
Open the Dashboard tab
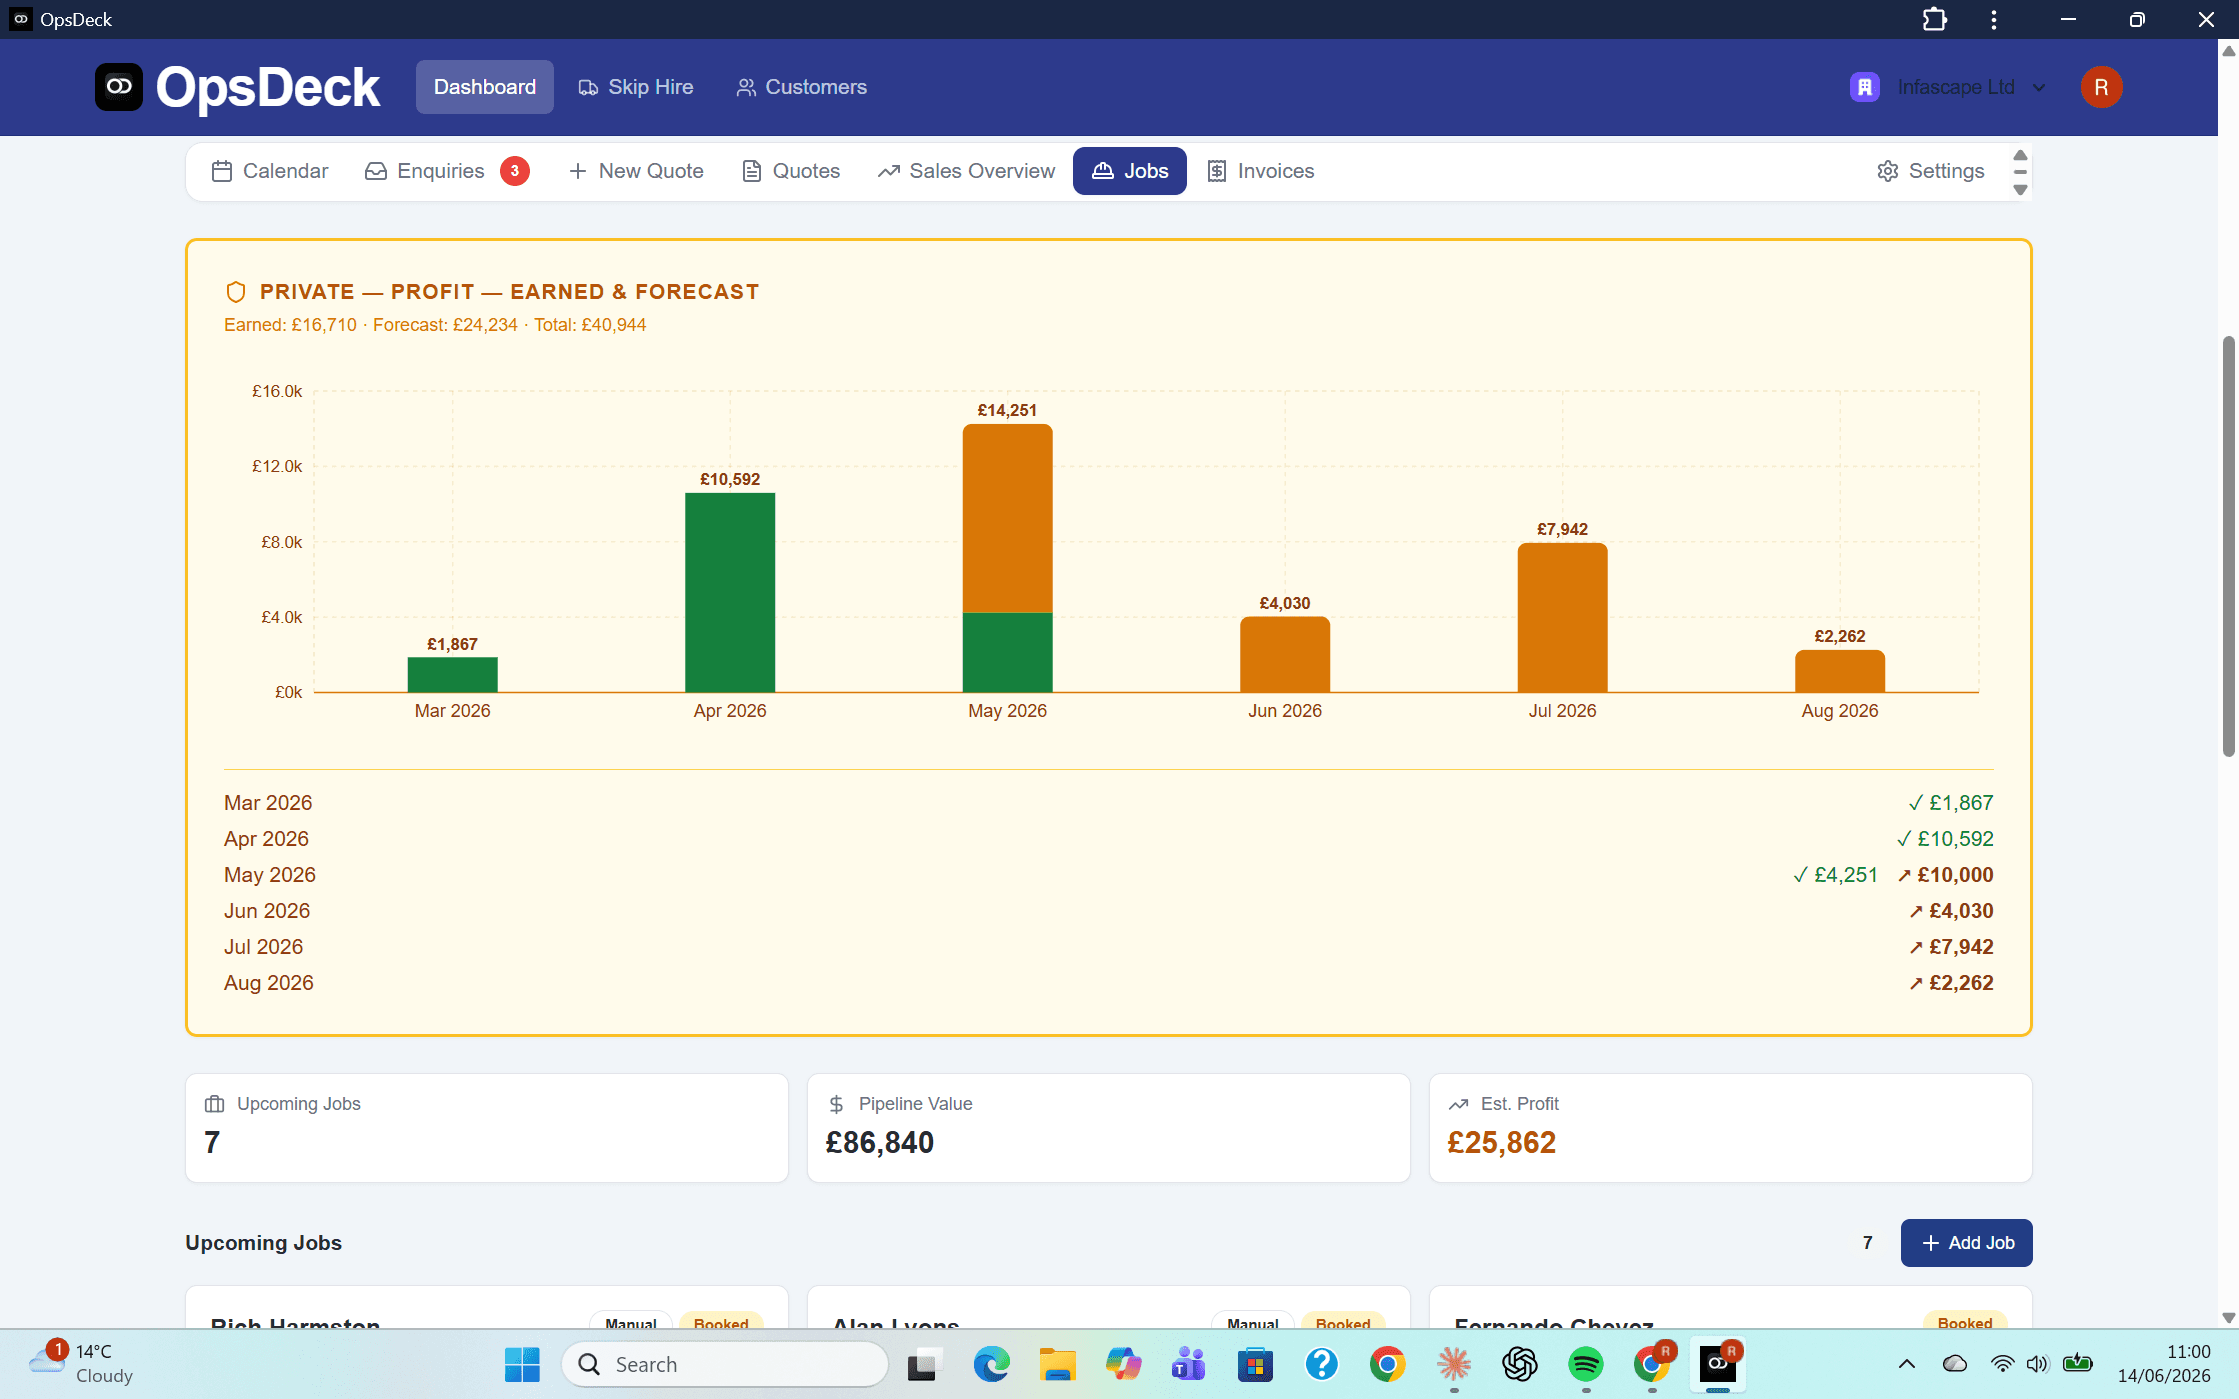point(485,87)
